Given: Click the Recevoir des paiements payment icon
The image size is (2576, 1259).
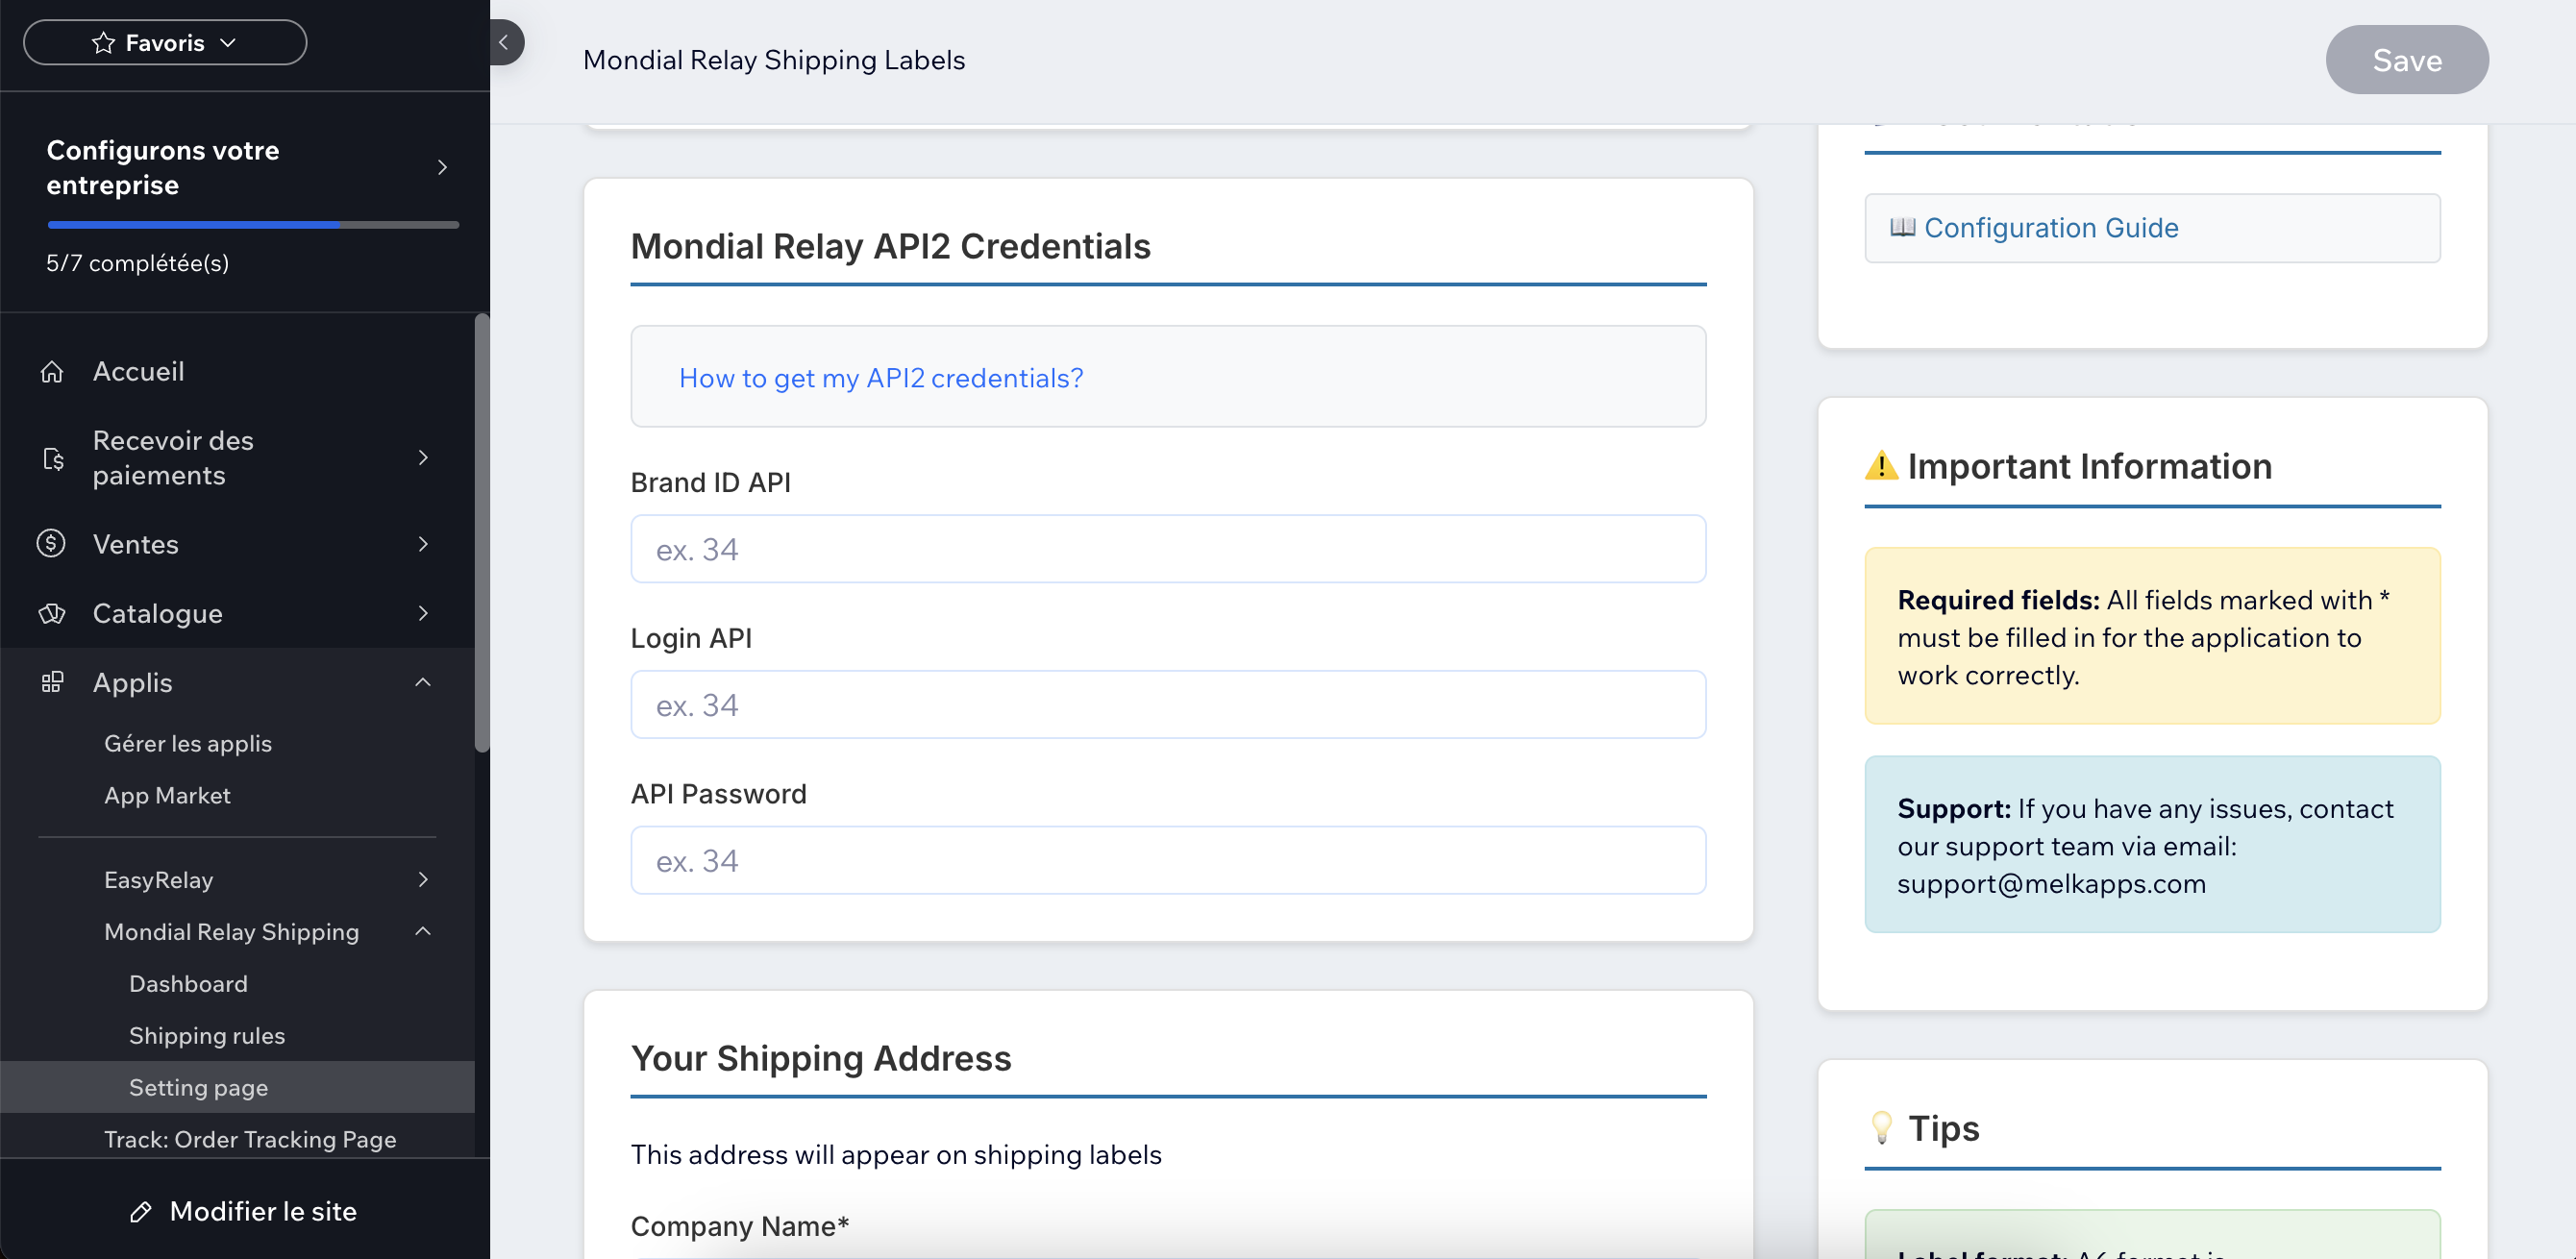Looking at the screenshot, I should point(53,458).
